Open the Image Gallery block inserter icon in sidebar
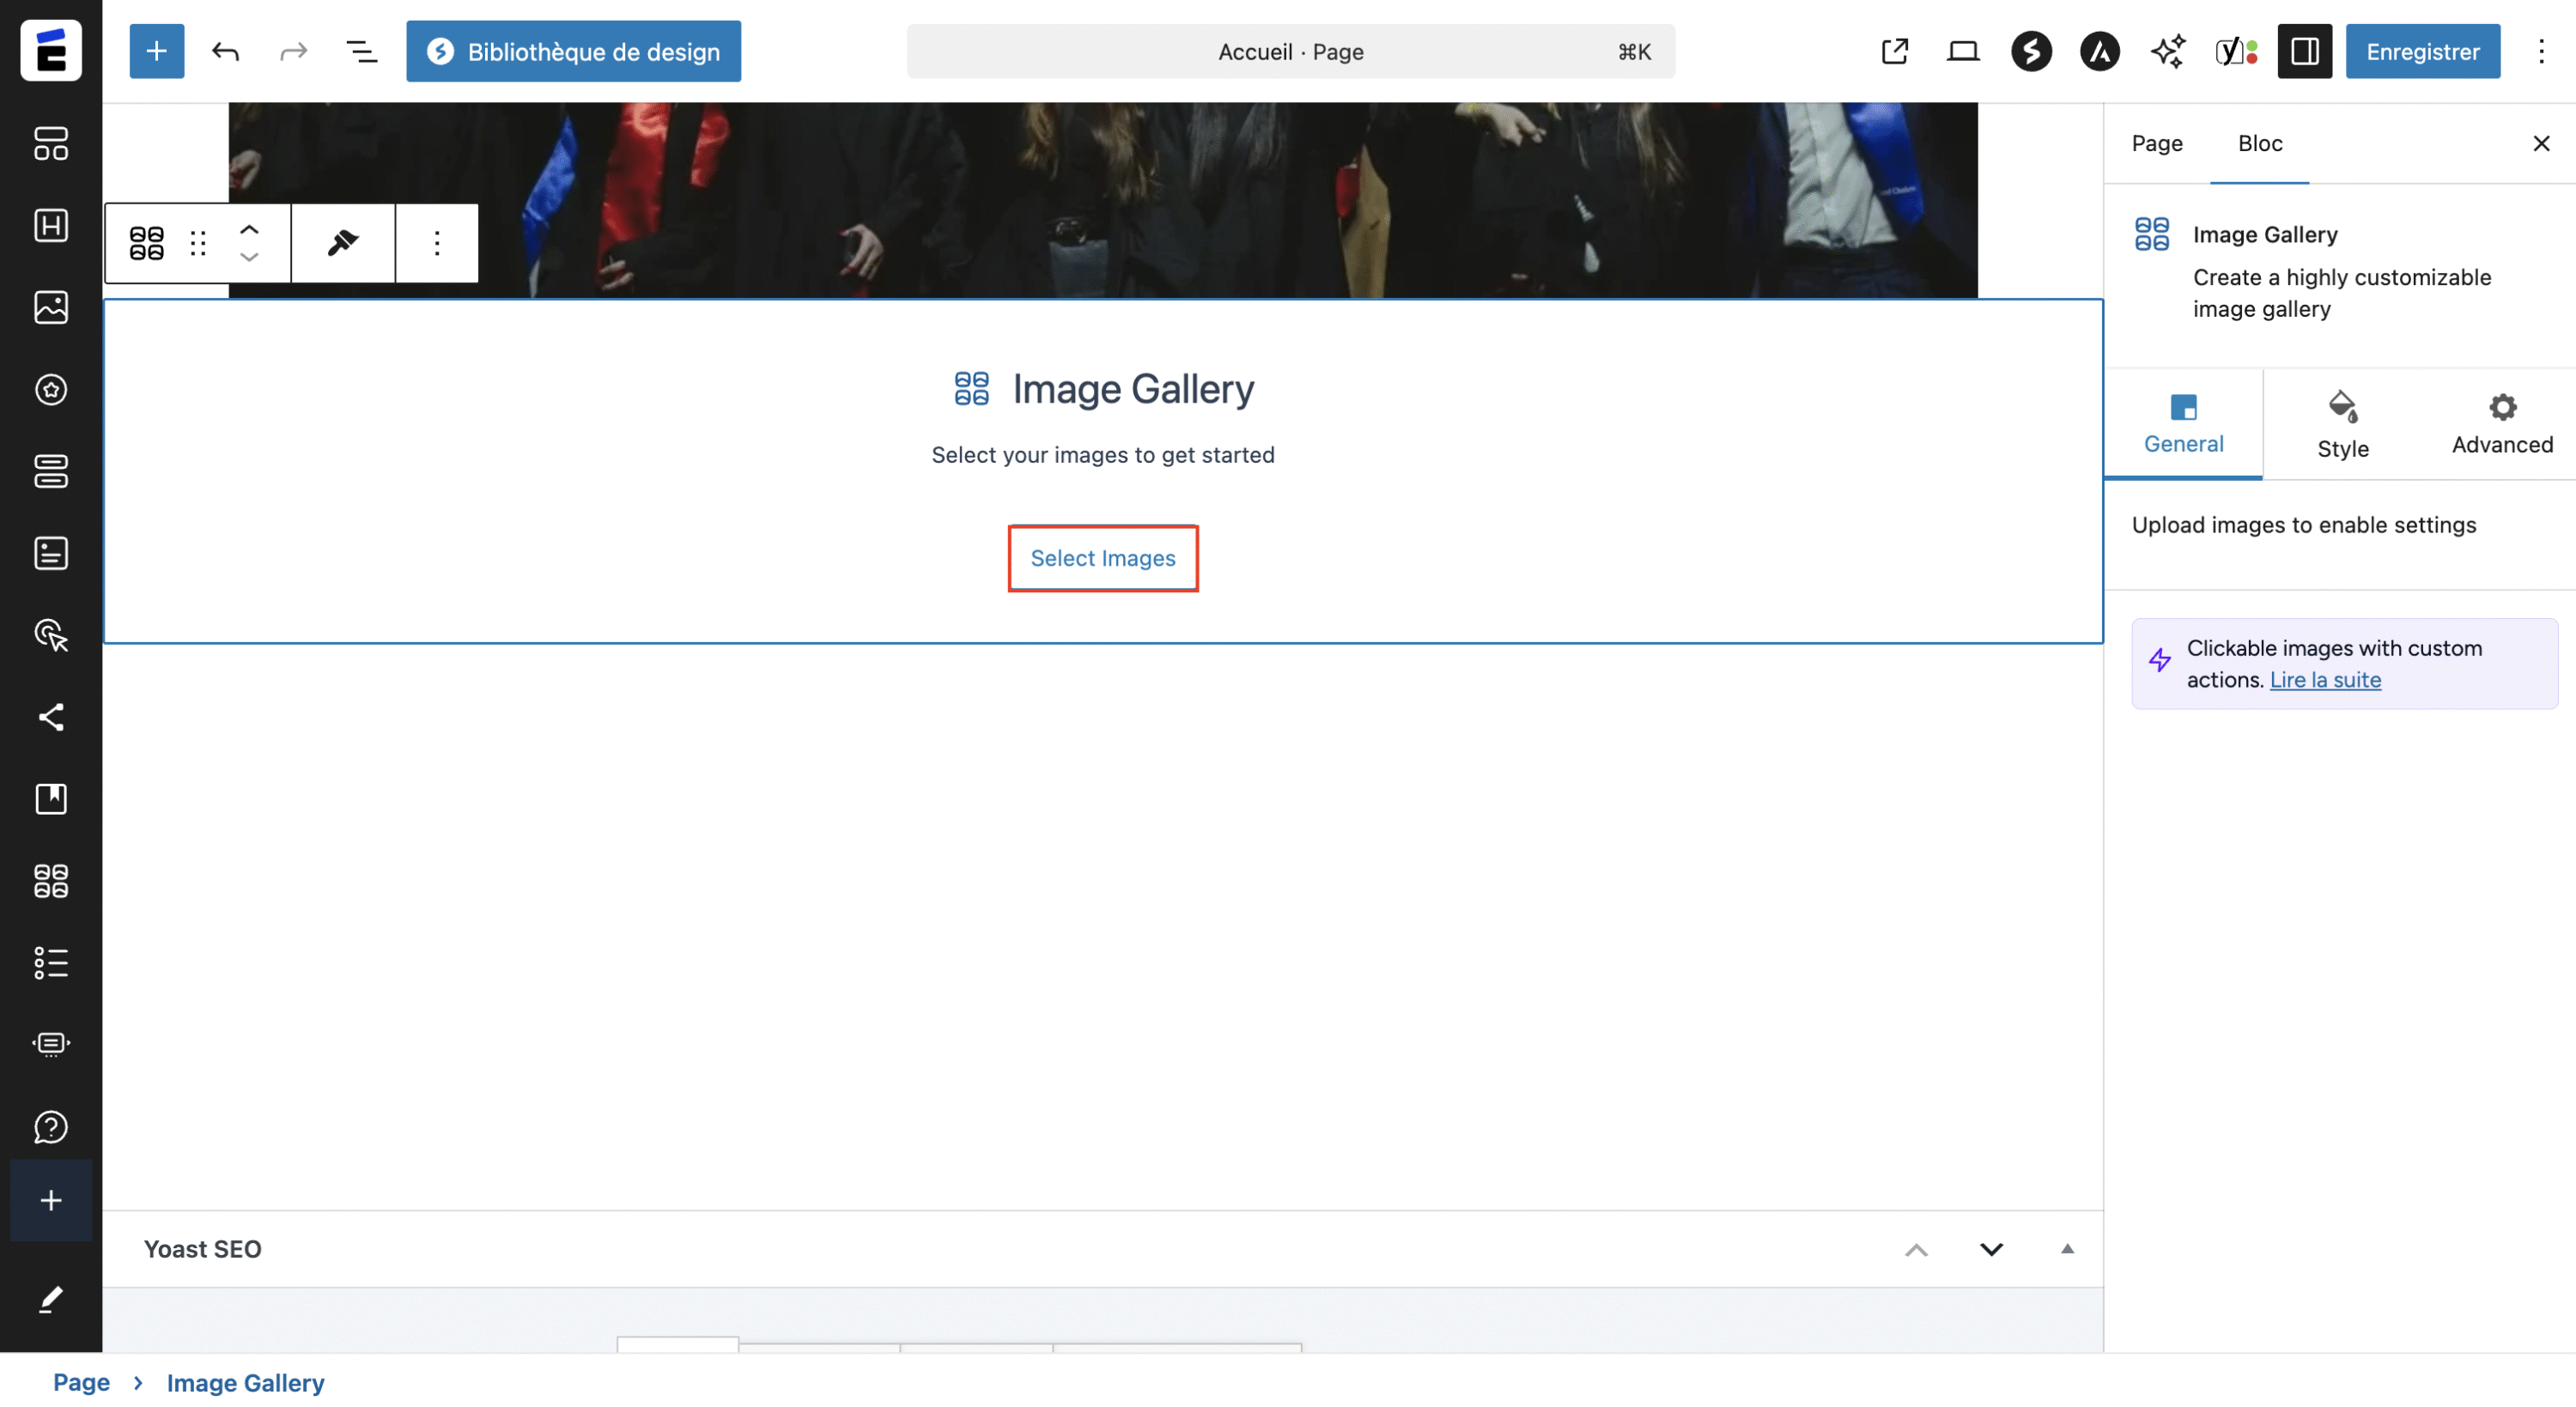 (51, 881)
